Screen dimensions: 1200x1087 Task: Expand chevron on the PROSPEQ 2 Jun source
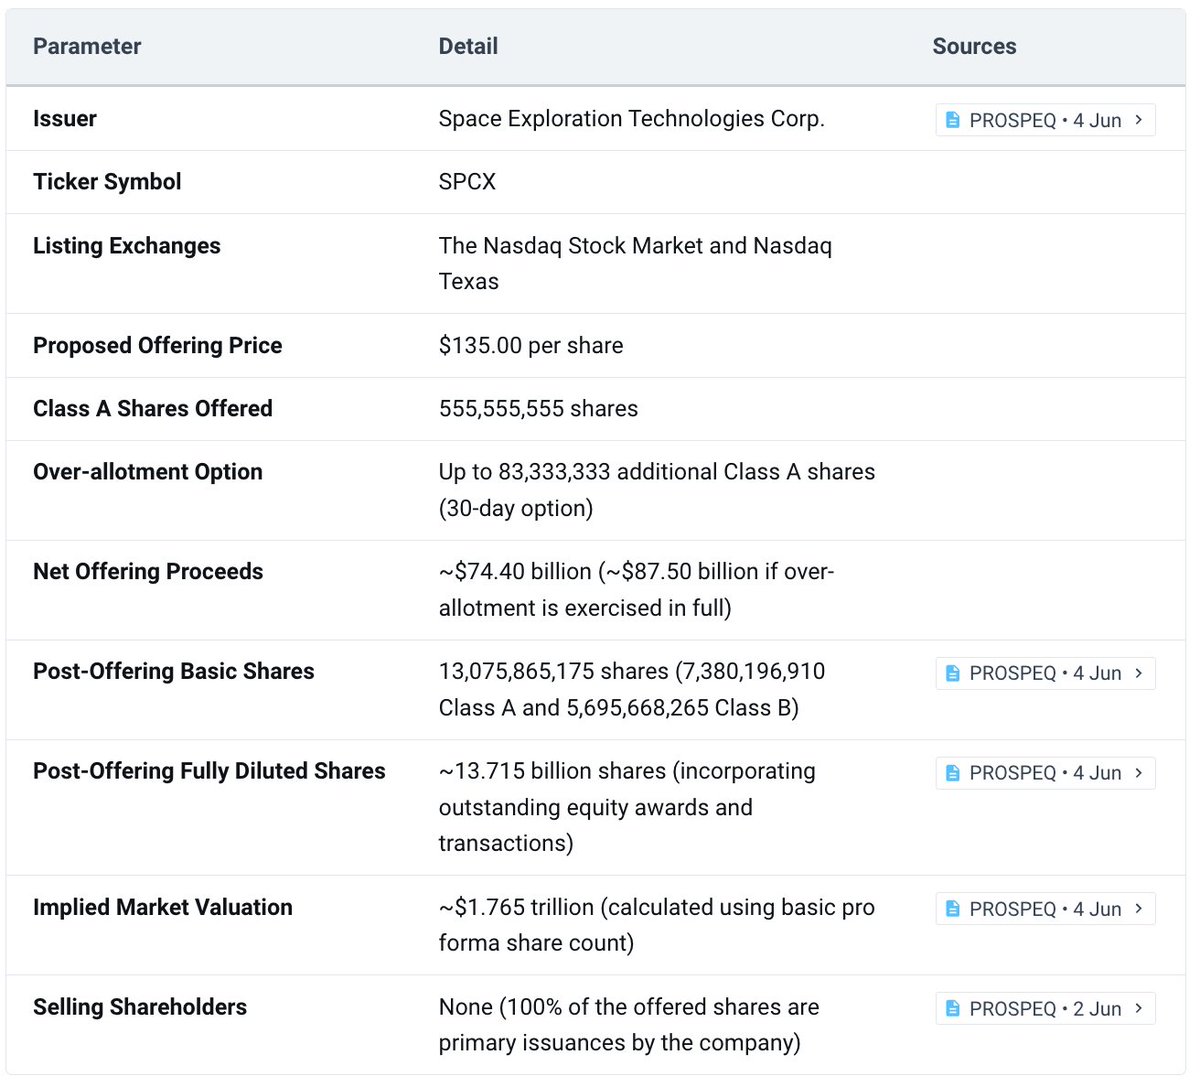1139,1009
